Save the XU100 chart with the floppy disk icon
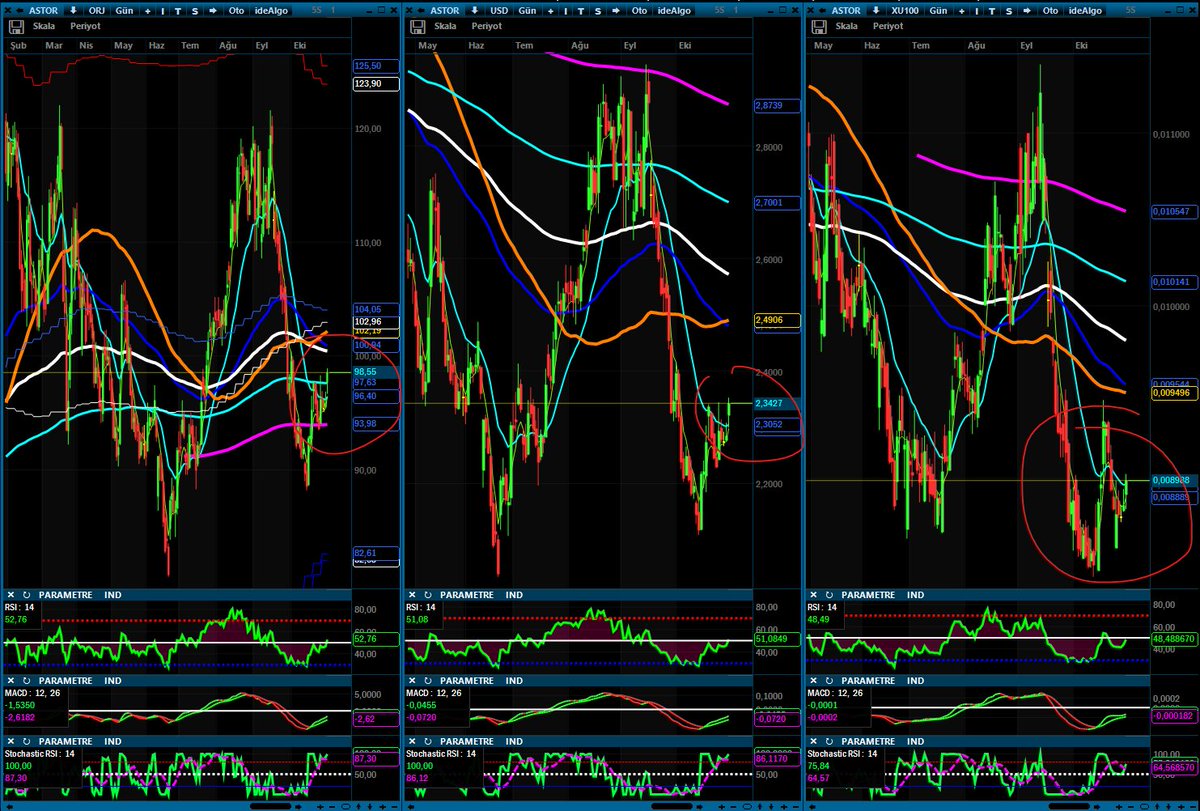This screenshot has height=811, width=1200. (820, 27)
